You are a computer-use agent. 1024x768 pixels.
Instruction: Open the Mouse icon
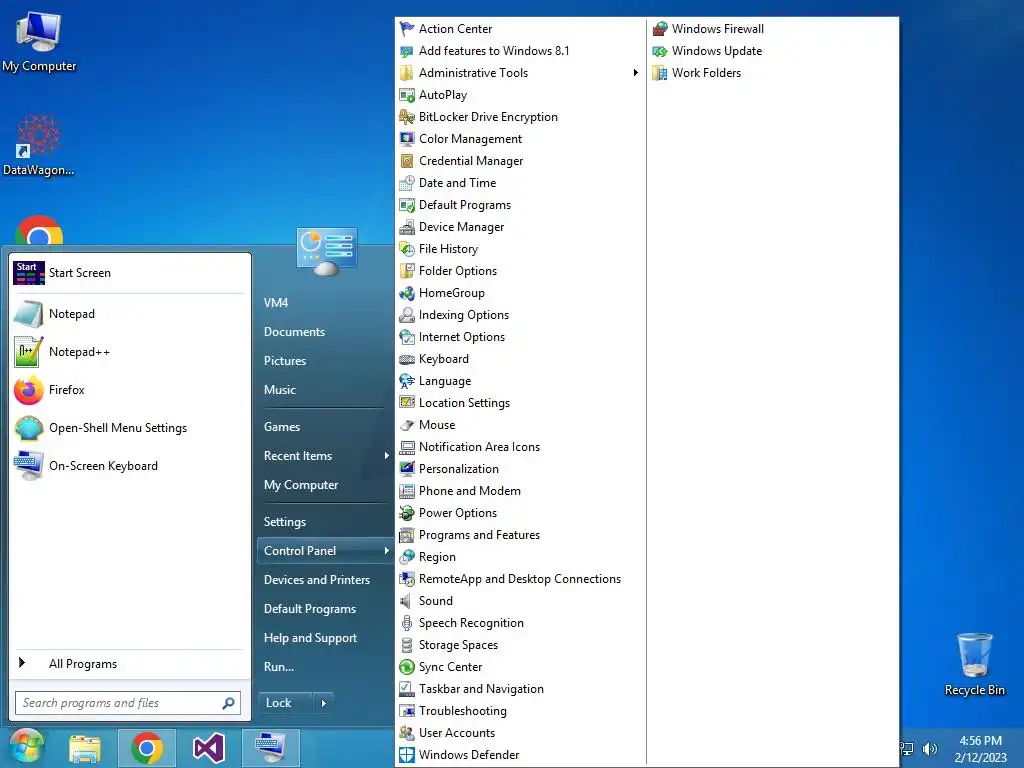click(x=407, y=425)
